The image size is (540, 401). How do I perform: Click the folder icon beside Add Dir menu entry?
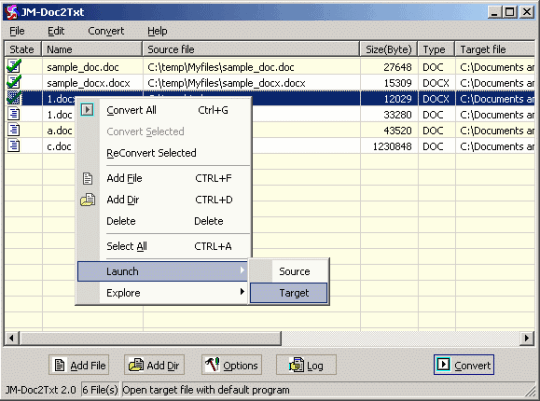pyautogui.click(x=87, y=199)
